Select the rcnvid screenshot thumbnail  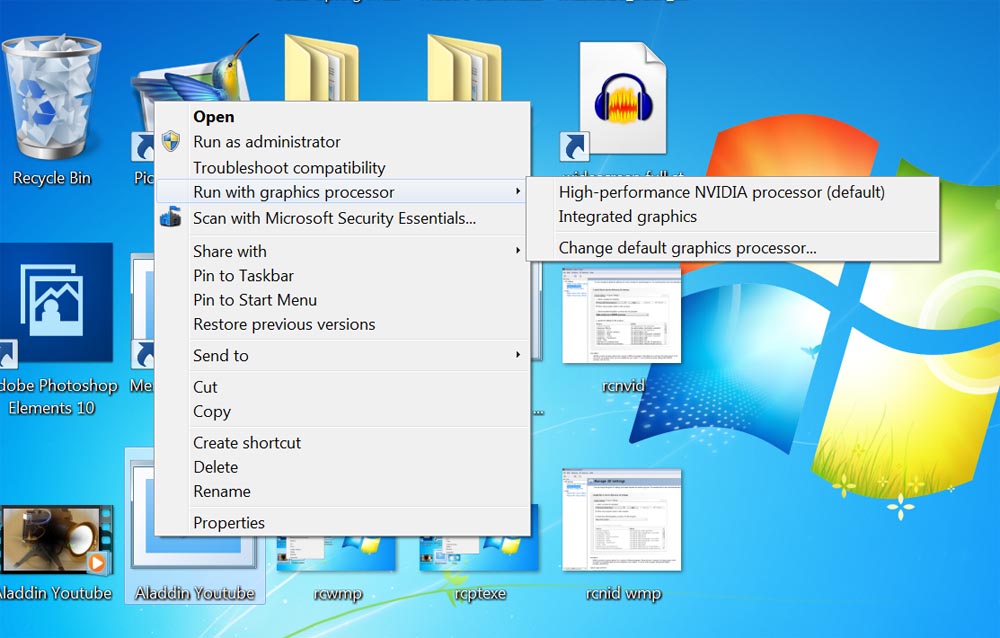(x=622, y=316)
